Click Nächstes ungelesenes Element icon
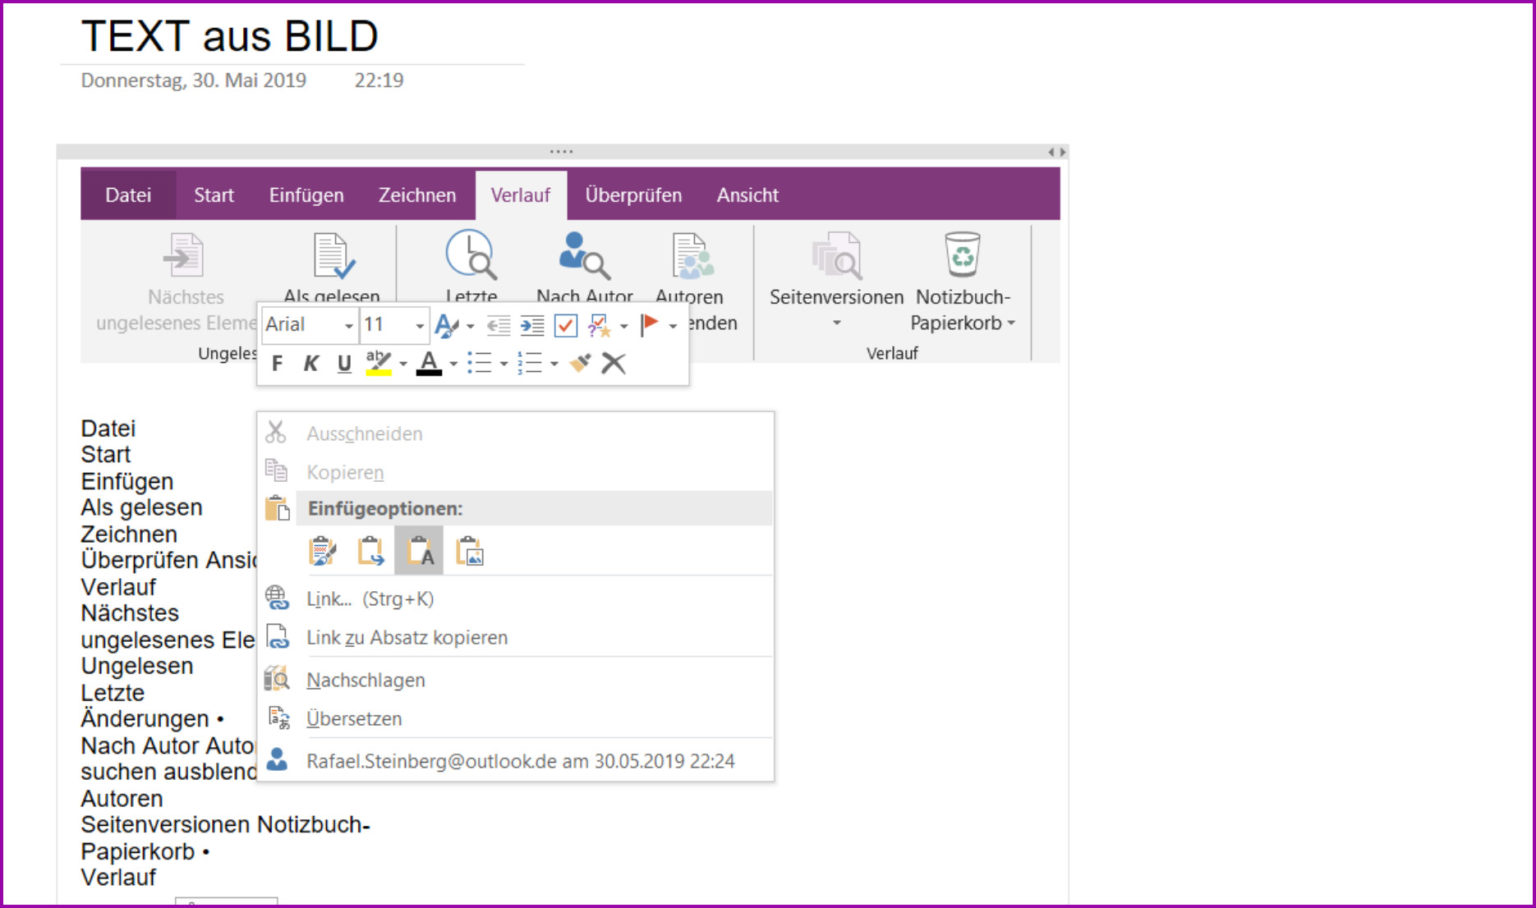1536x908 pixels. [x=185, y=255]
